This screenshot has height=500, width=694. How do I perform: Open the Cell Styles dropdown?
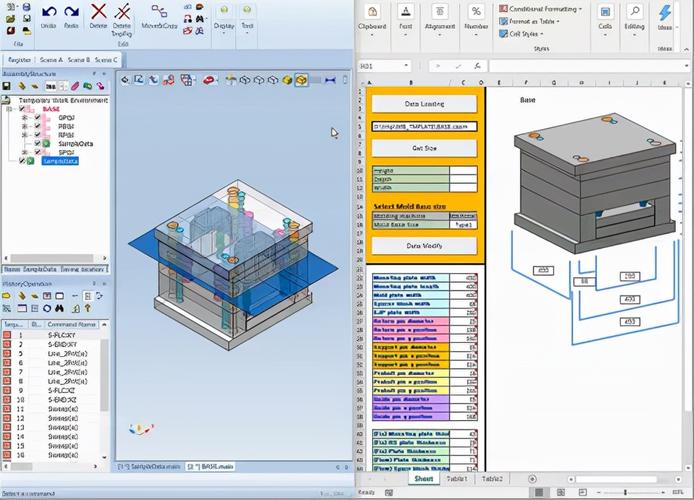tap(521, 34)
